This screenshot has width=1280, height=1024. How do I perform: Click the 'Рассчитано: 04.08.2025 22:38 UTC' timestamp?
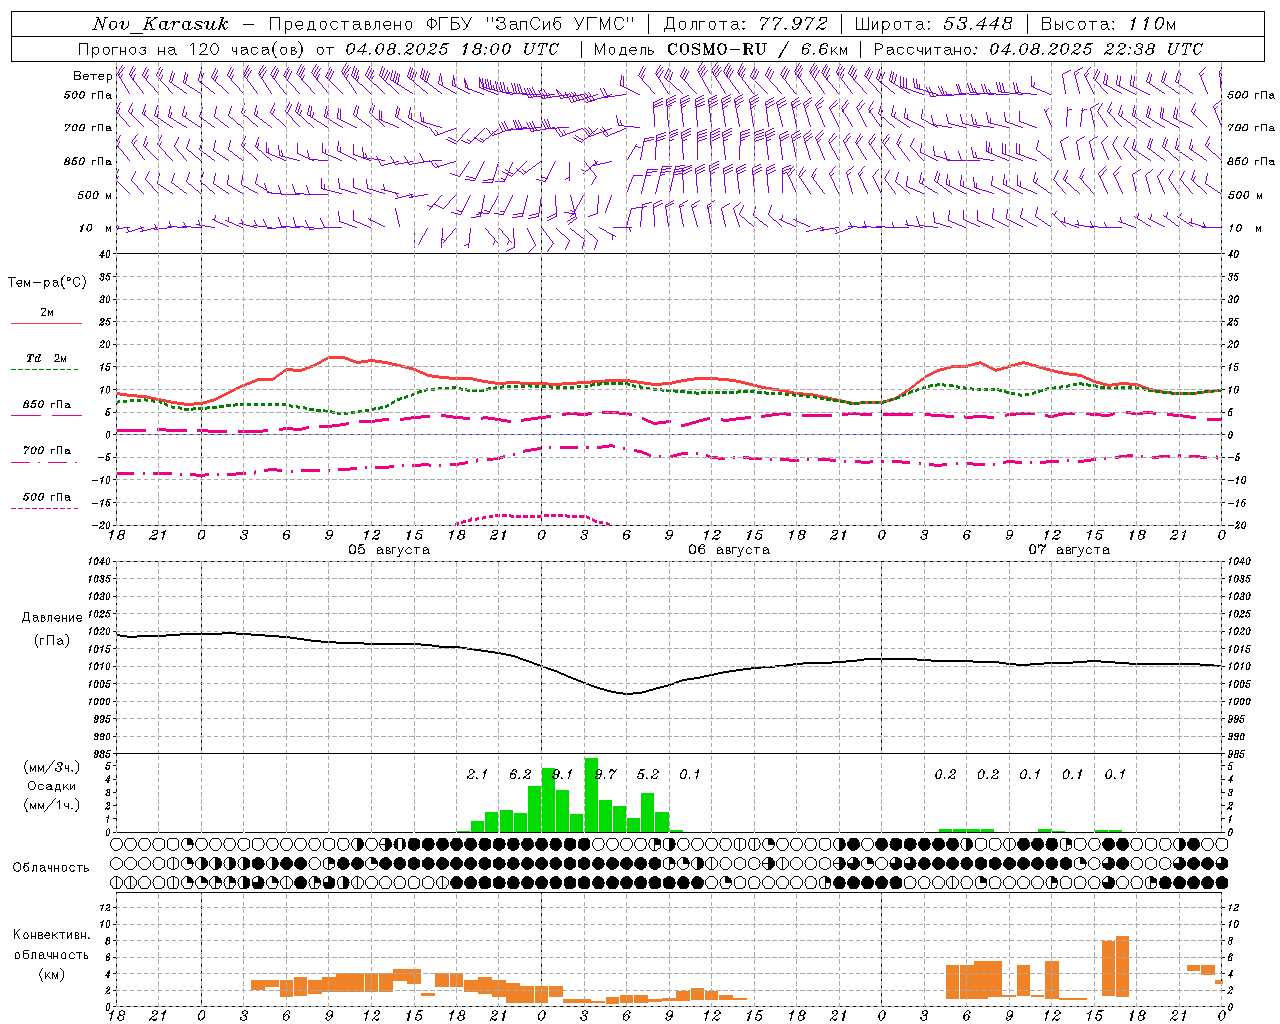pos(1038,49)
